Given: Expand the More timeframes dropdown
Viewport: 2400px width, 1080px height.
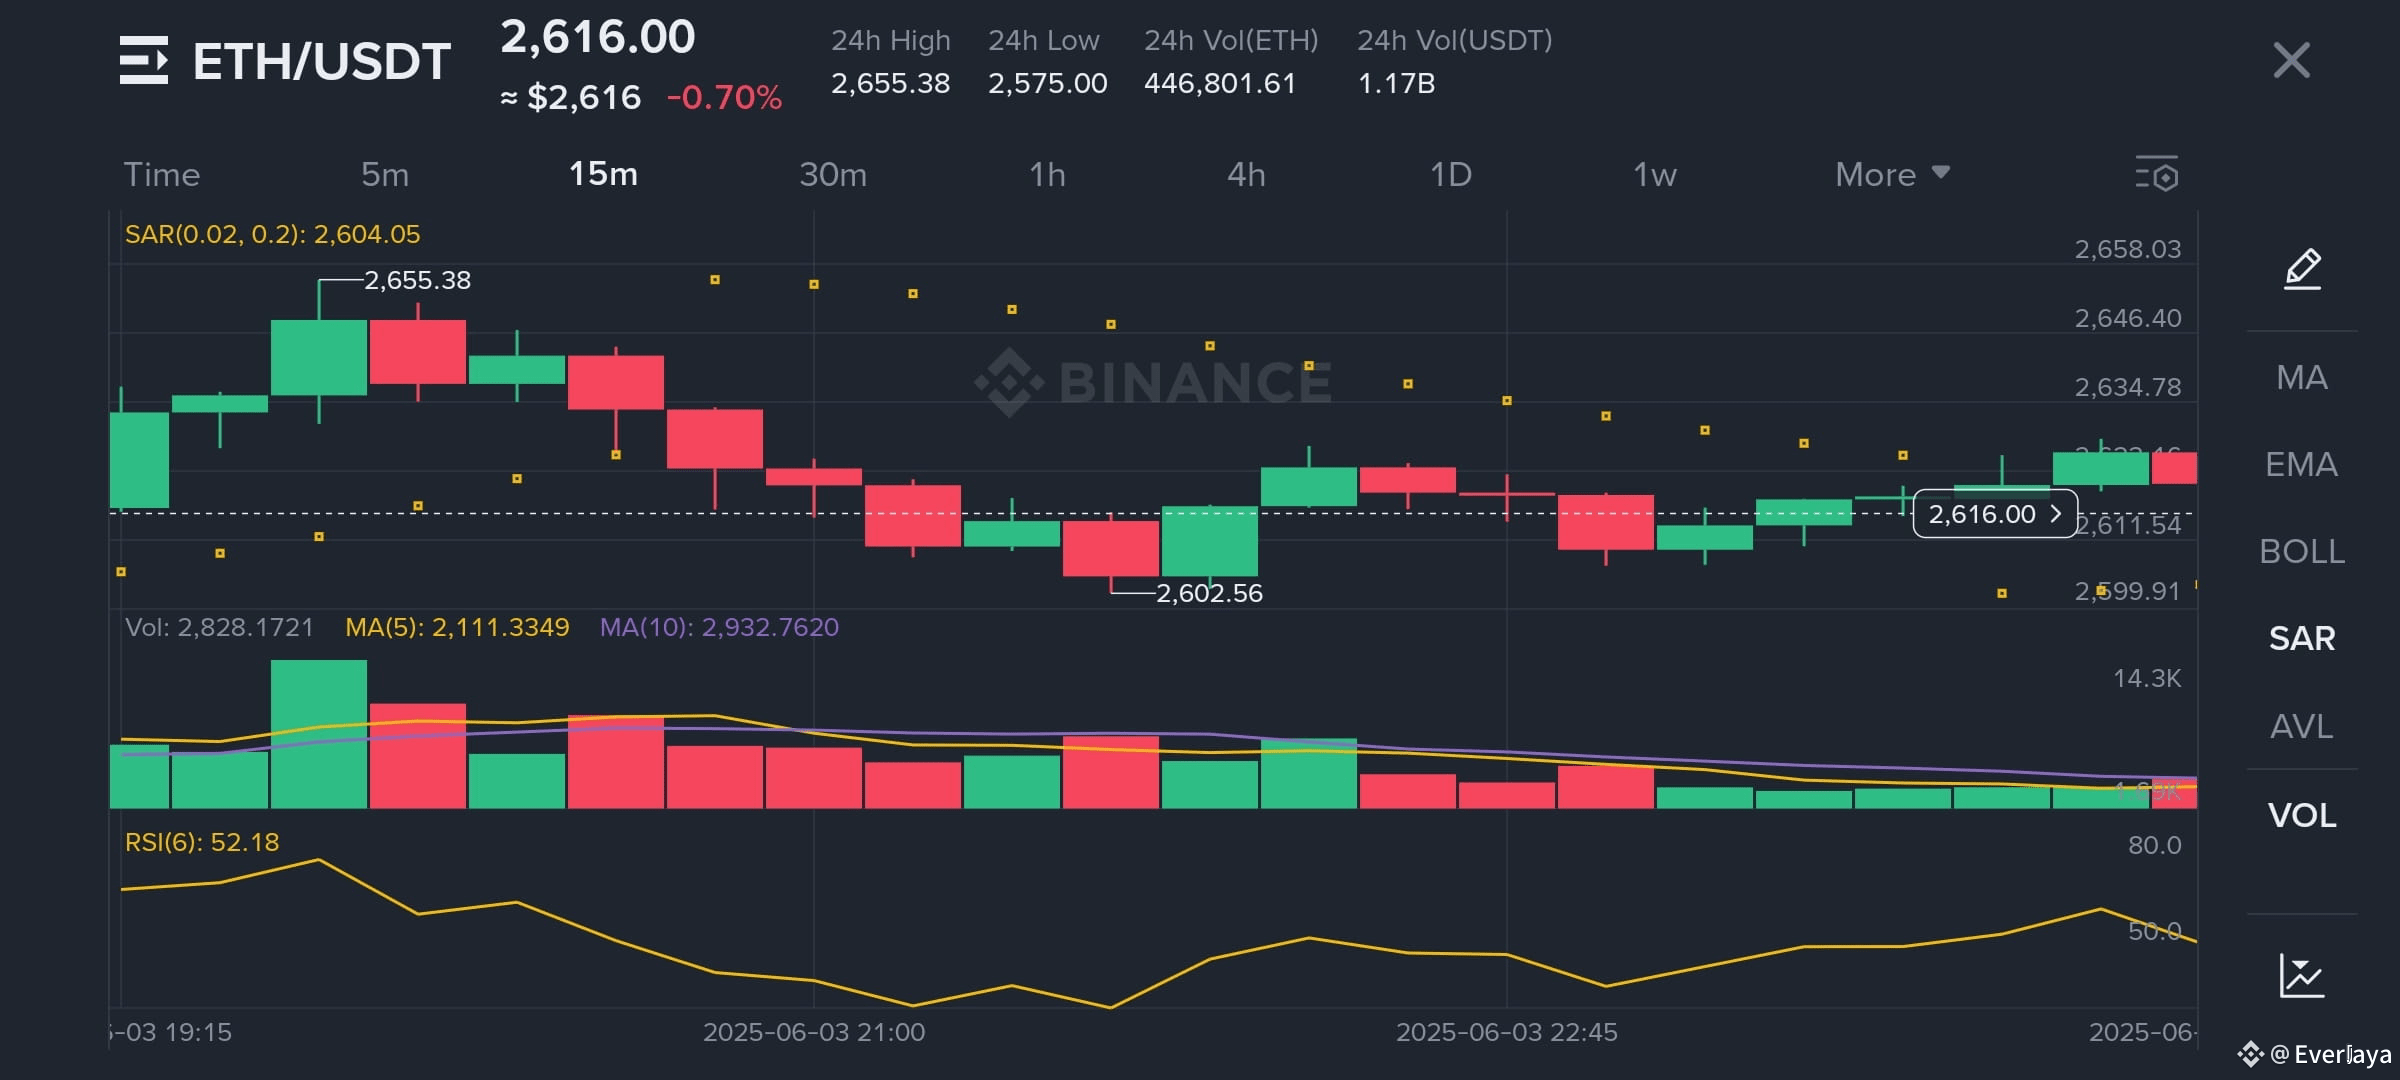Looking at the screenshot, I should (x=1891, y=175).
